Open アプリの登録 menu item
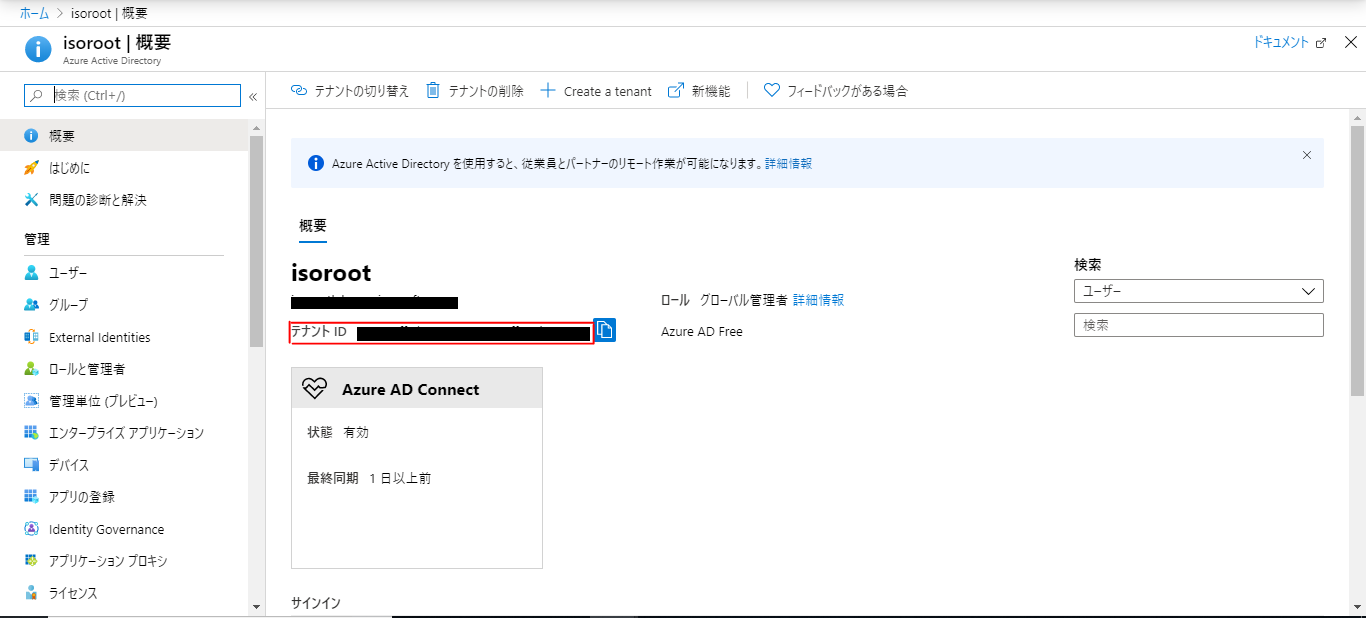Viewport: 1366px width, 618px height. [124, 497]
